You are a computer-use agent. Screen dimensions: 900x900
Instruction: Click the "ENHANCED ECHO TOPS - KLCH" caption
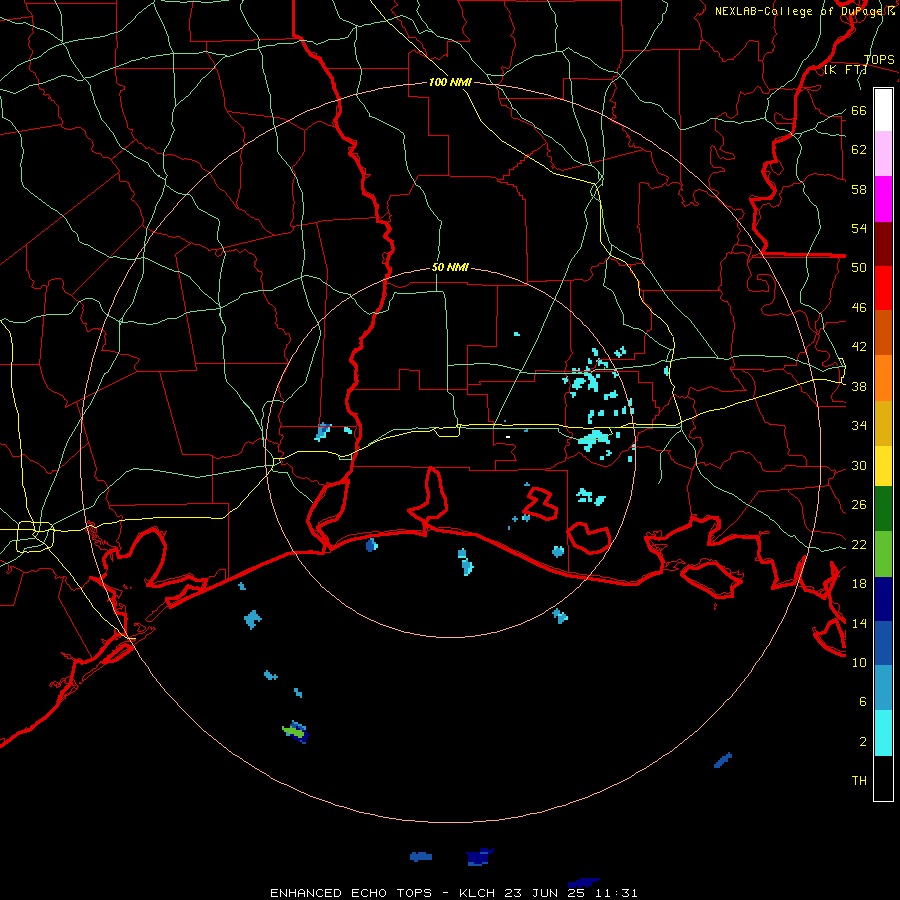click(x=384, y=893)
